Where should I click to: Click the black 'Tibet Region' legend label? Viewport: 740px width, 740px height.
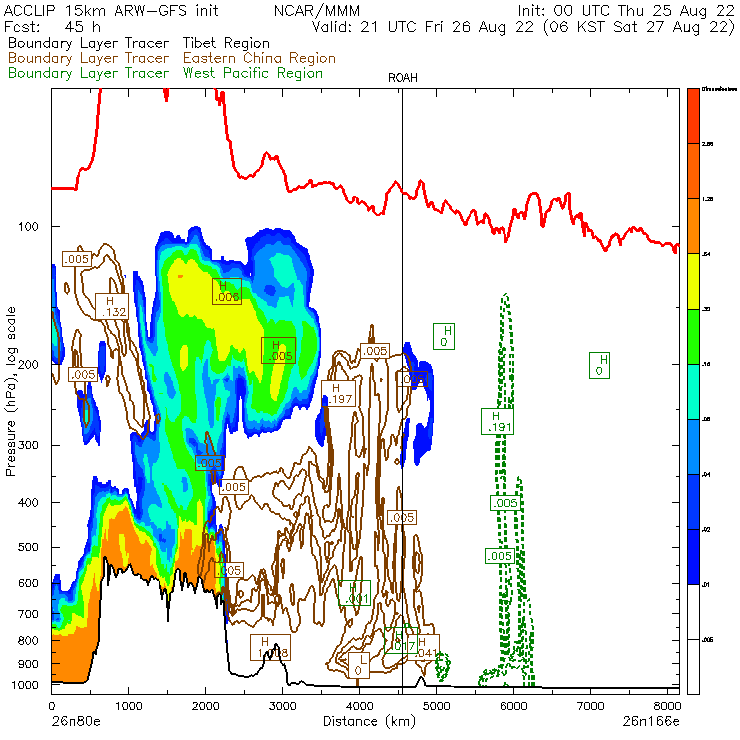coord(226,43)
